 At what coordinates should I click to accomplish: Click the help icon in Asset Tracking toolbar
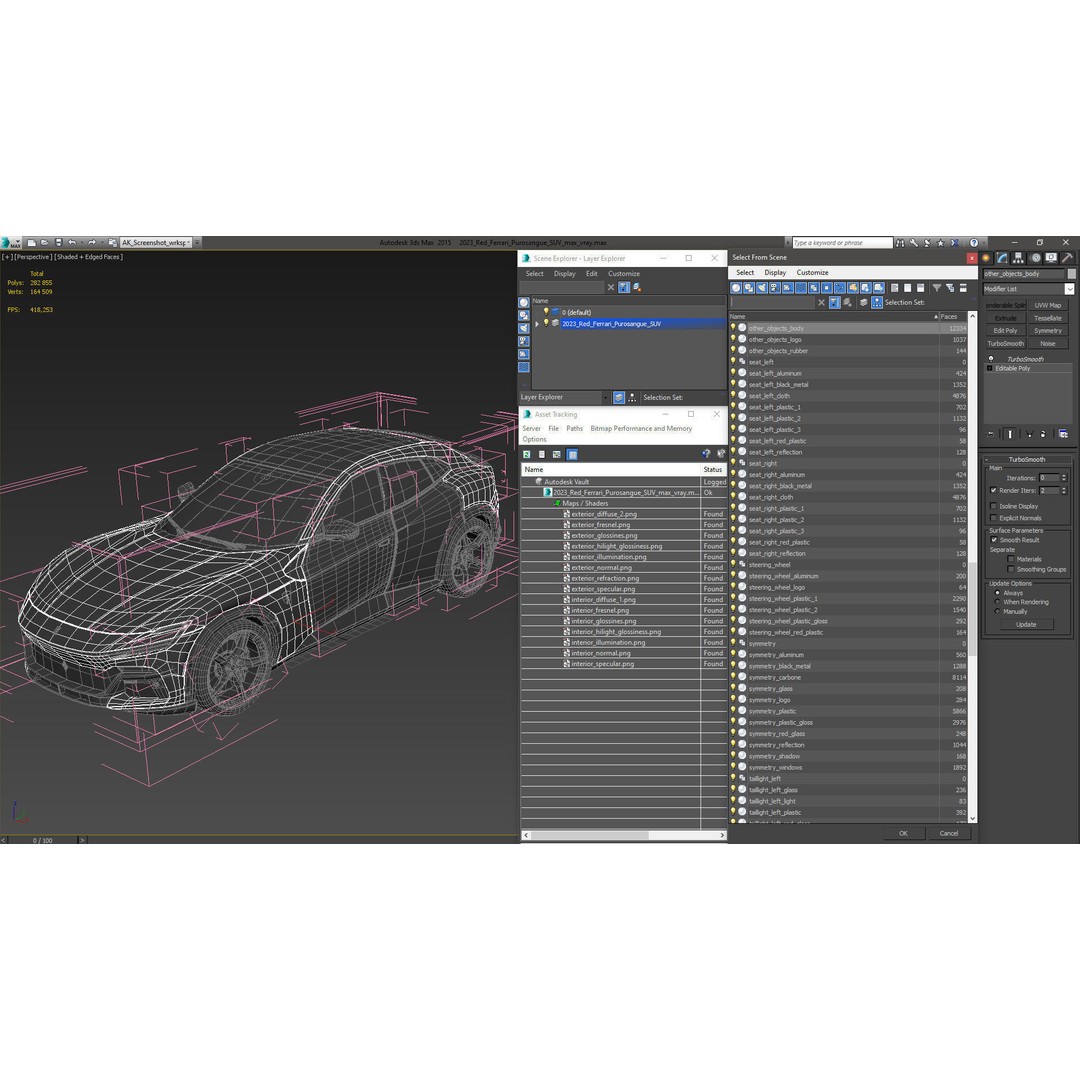[x=706, y=454]
